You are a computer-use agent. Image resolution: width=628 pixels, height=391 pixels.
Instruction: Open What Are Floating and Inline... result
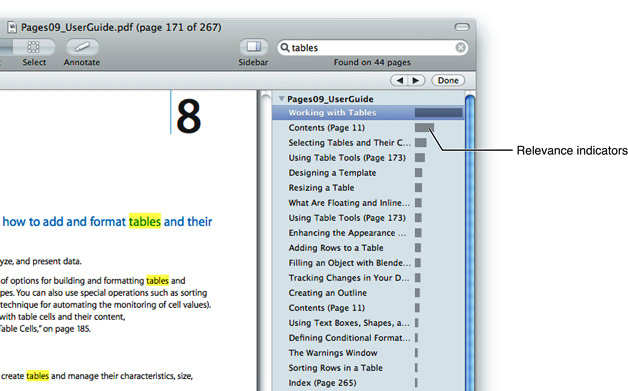pyautogui.click(x=368, y=203)
